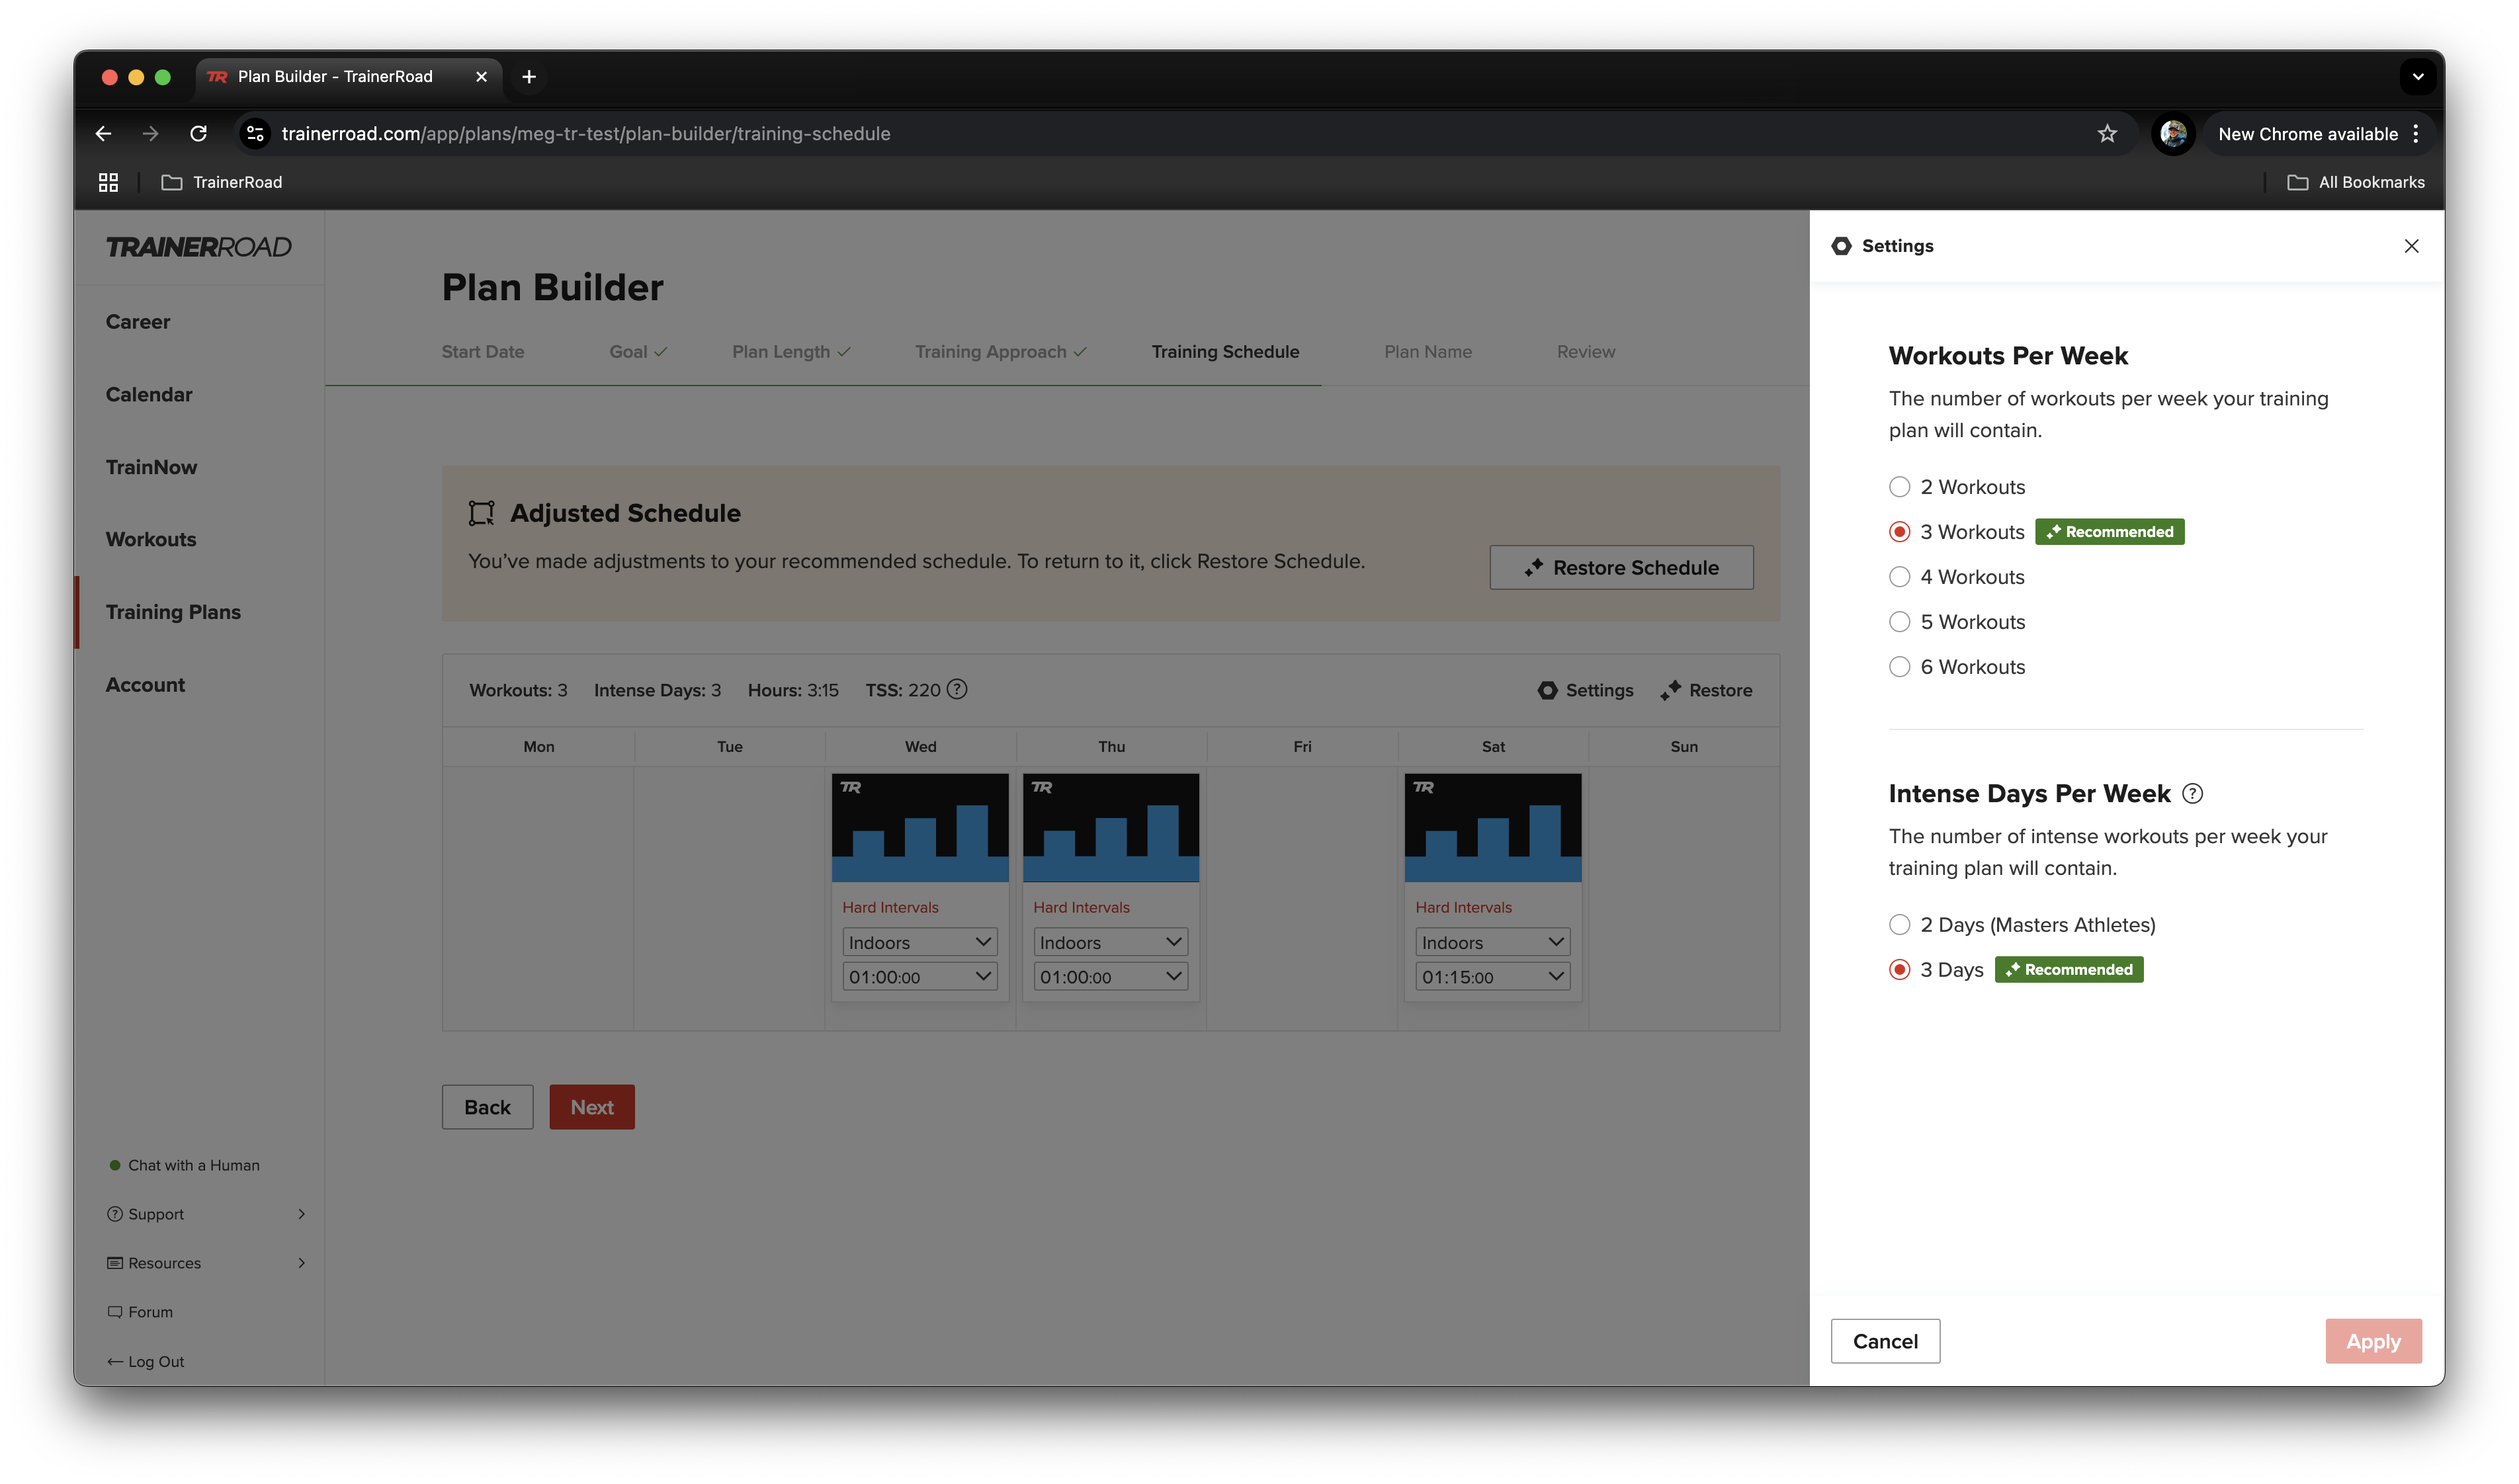The image size is (2519, 1484).
Task: Open Saturday Hard Intervals workout thumbnail
Action: tap(1493, 827)
